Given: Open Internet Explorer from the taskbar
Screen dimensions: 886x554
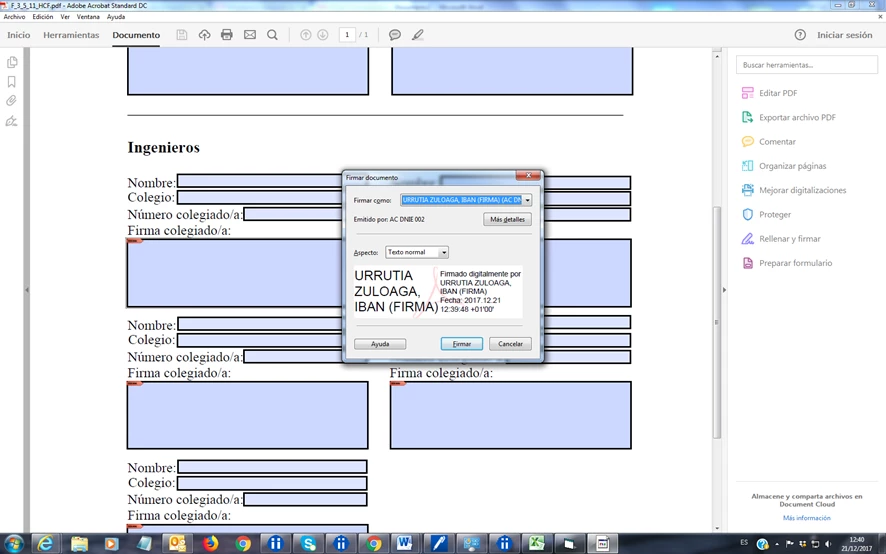Looking at the screenshot, I should click(x=46, y=544).
